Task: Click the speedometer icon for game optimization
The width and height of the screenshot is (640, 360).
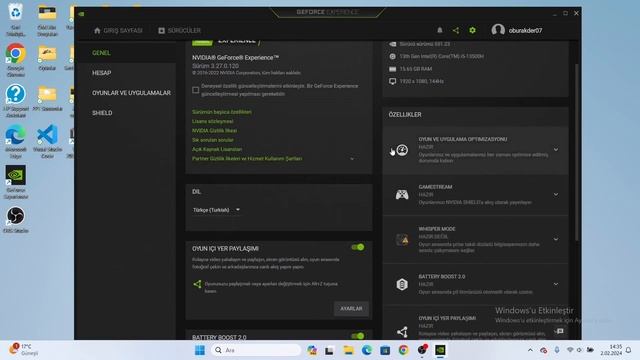Action: point(402,150)
